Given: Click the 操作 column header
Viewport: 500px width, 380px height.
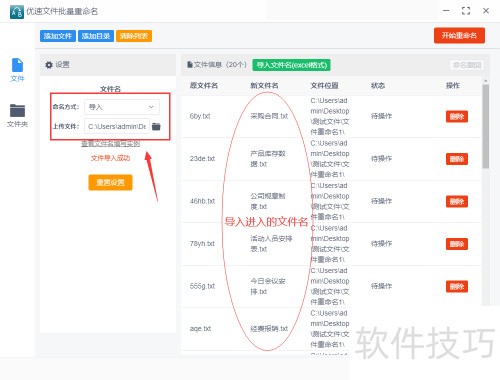Looking at the screenshot, I should 453,86.
